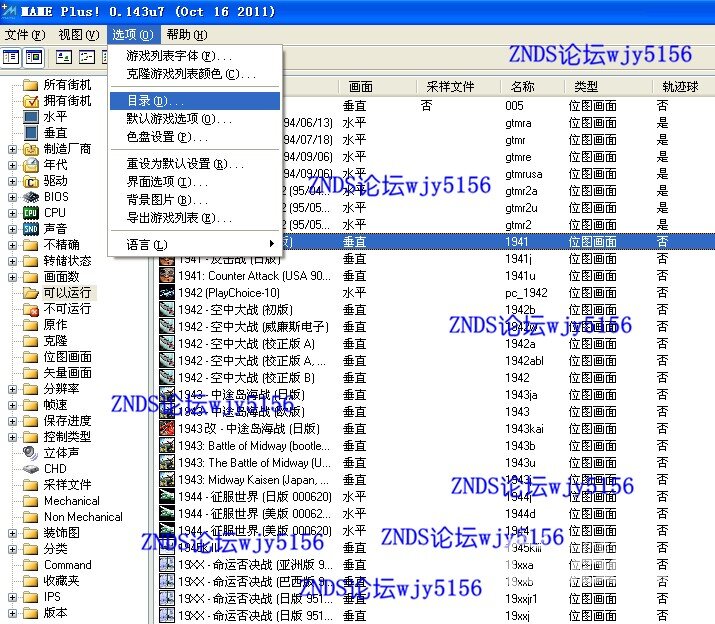
Task: Click the 立体声 speaker icon
Action: 31,453
